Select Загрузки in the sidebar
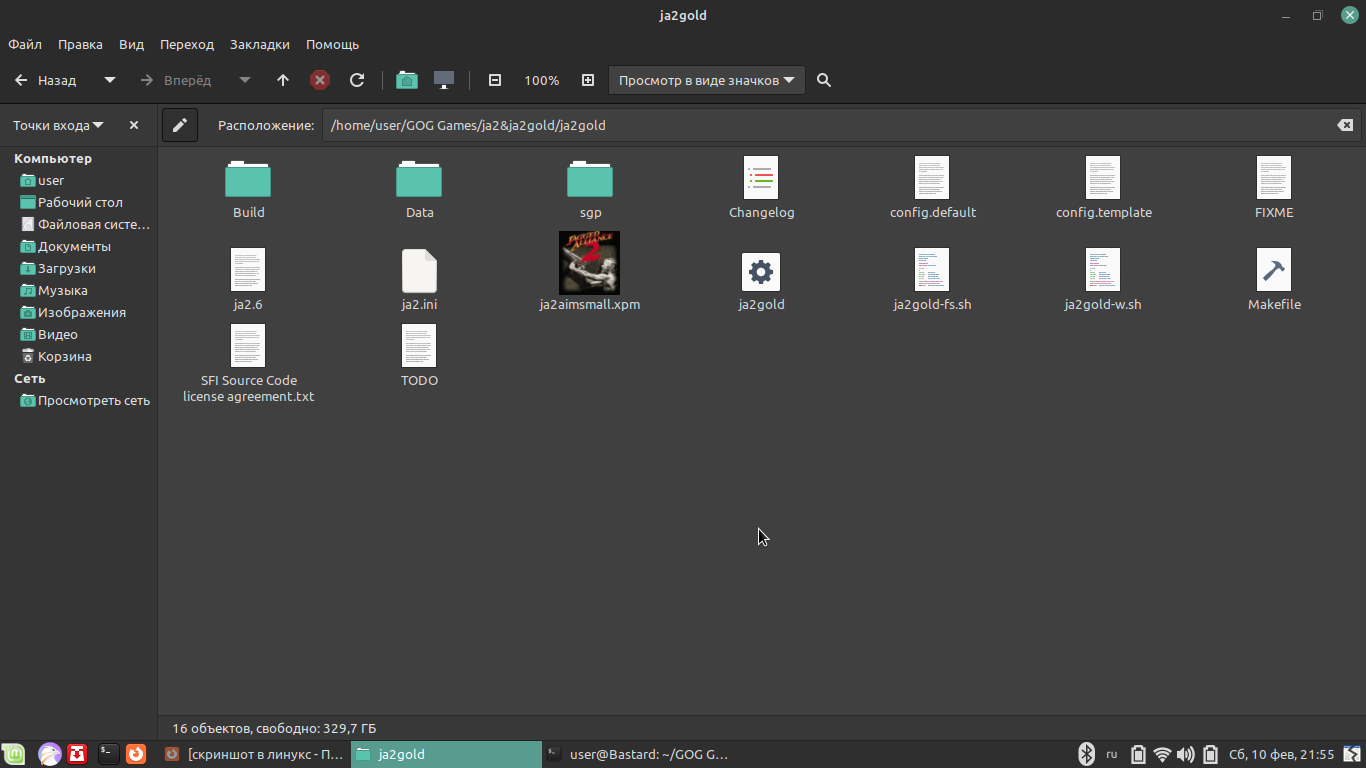1366x768 pixels. point(66,268)
